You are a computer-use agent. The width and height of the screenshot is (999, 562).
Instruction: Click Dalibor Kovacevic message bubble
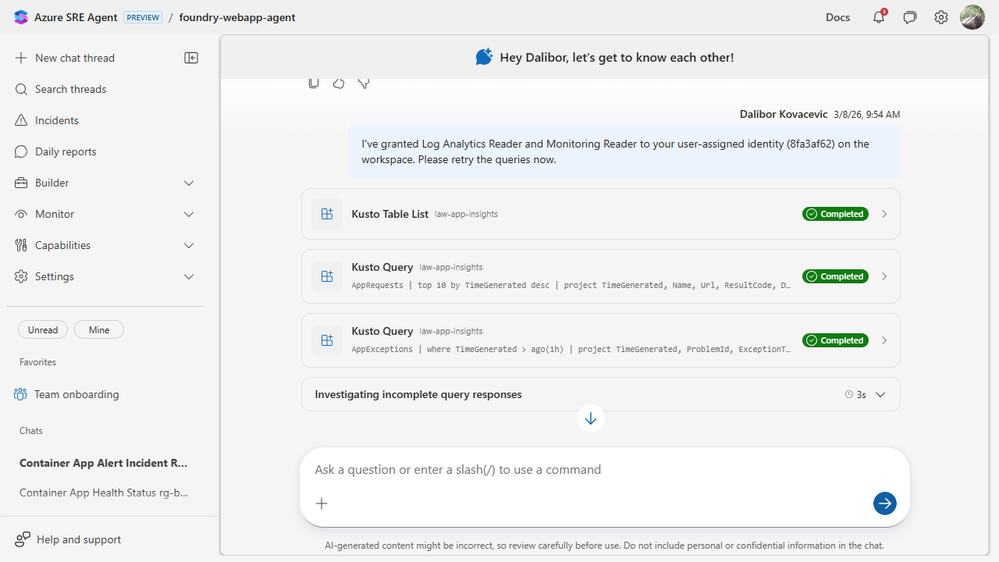(x=624, y=152)
